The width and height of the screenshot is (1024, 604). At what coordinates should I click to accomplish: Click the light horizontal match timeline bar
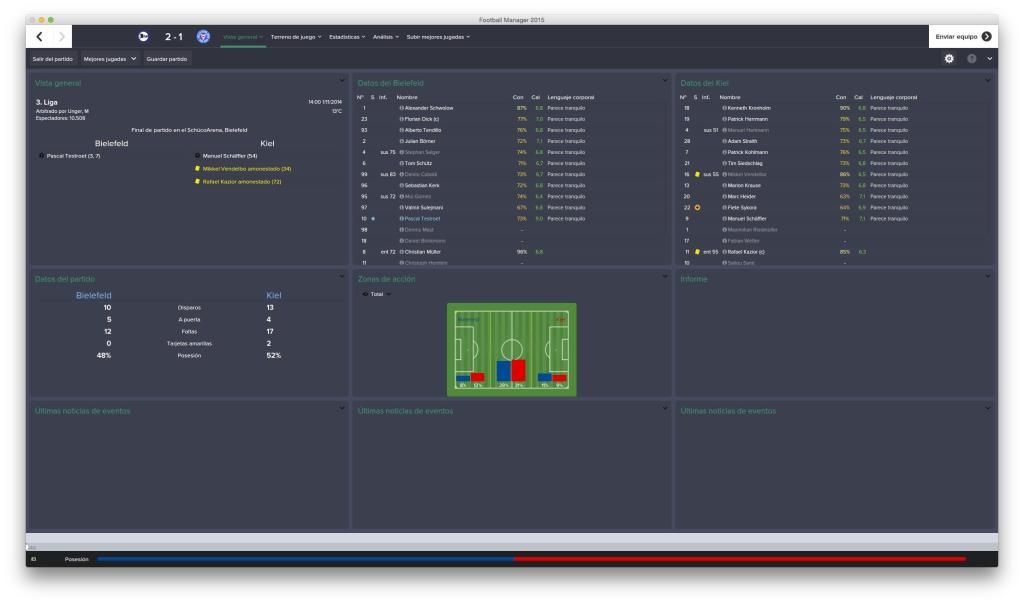tap(512, 539)
